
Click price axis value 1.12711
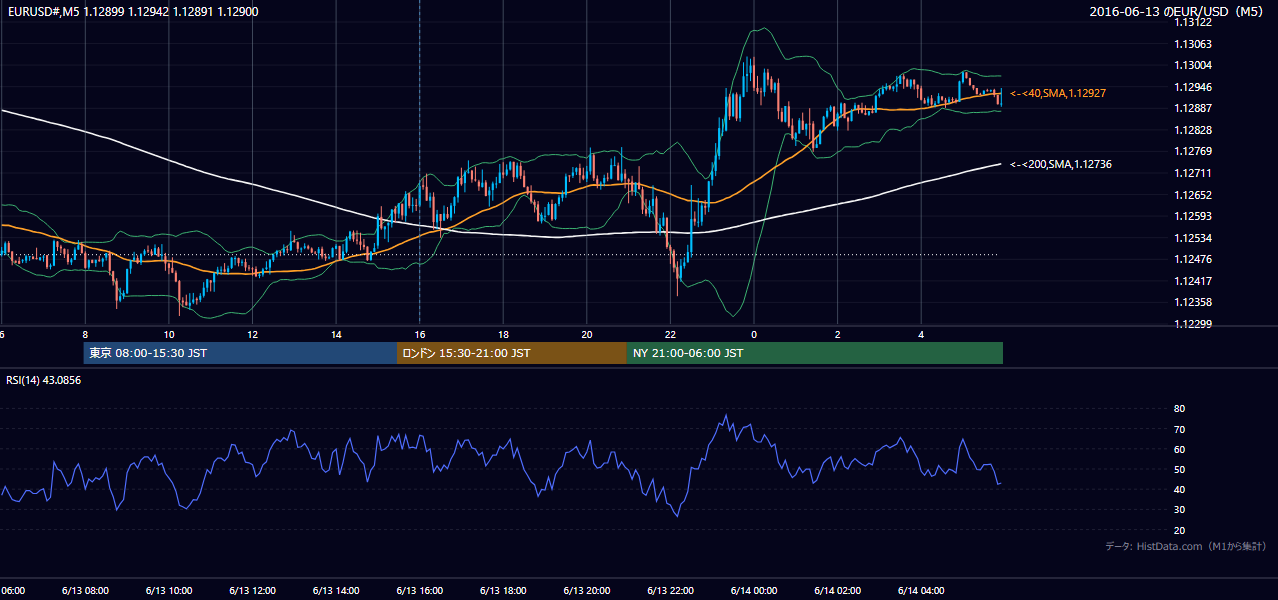1195,173
